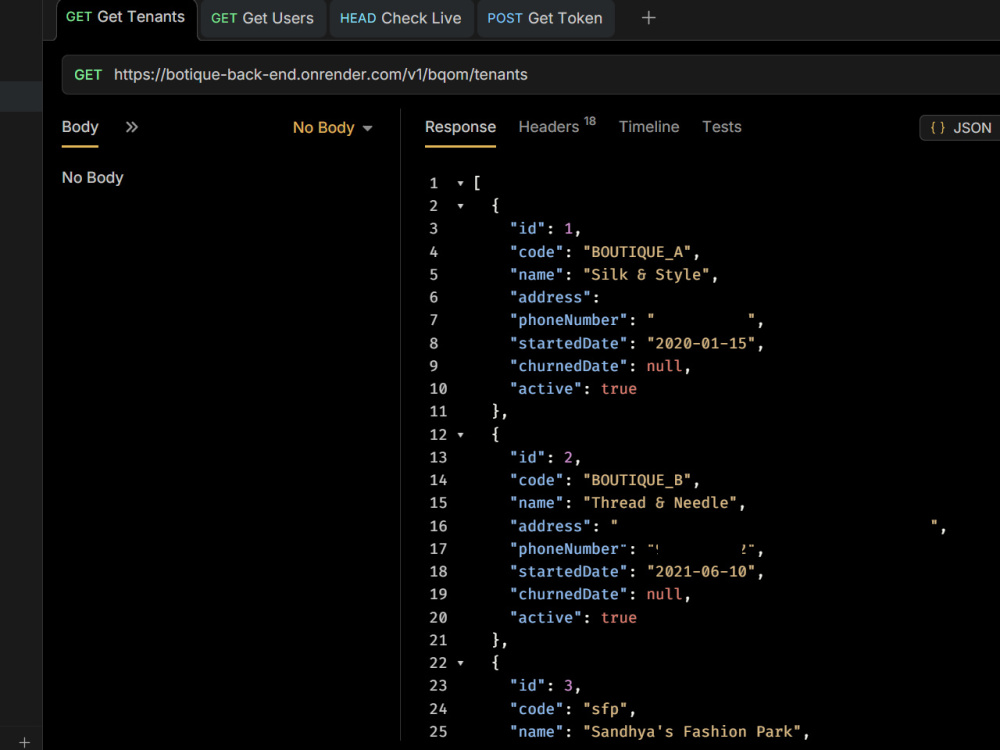Collapse the object starting at line 12
Screen dimensions: 1000x750
(460, 435)
